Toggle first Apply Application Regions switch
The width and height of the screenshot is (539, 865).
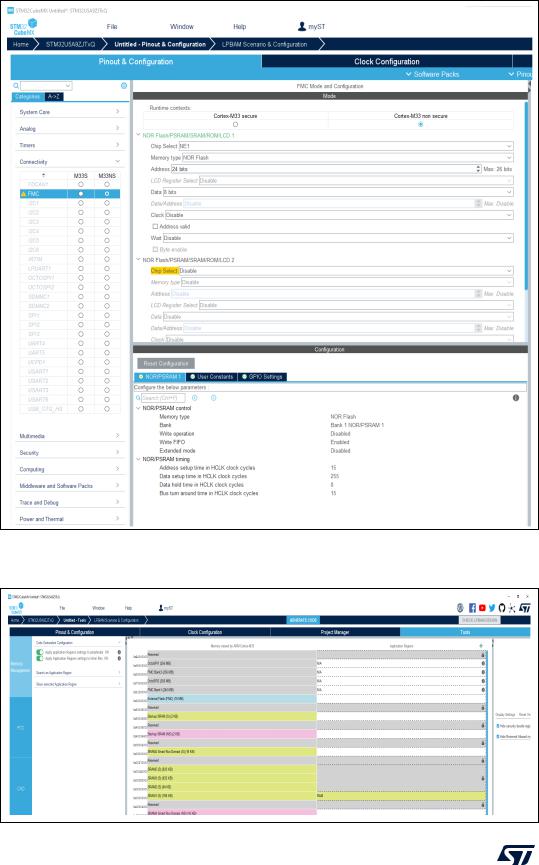(x=40, y=652)
